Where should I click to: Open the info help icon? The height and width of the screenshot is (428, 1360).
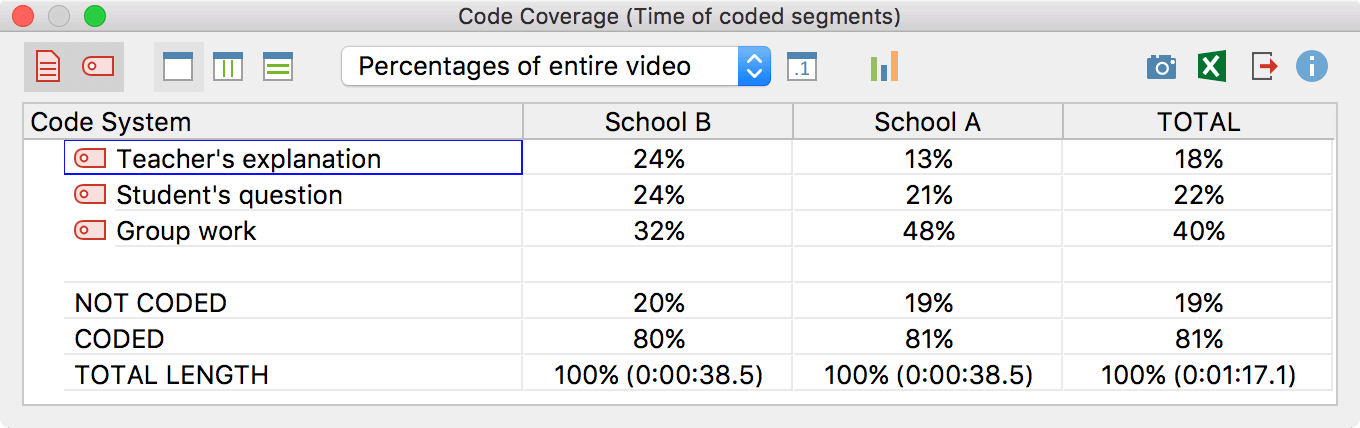(1312, 67)
